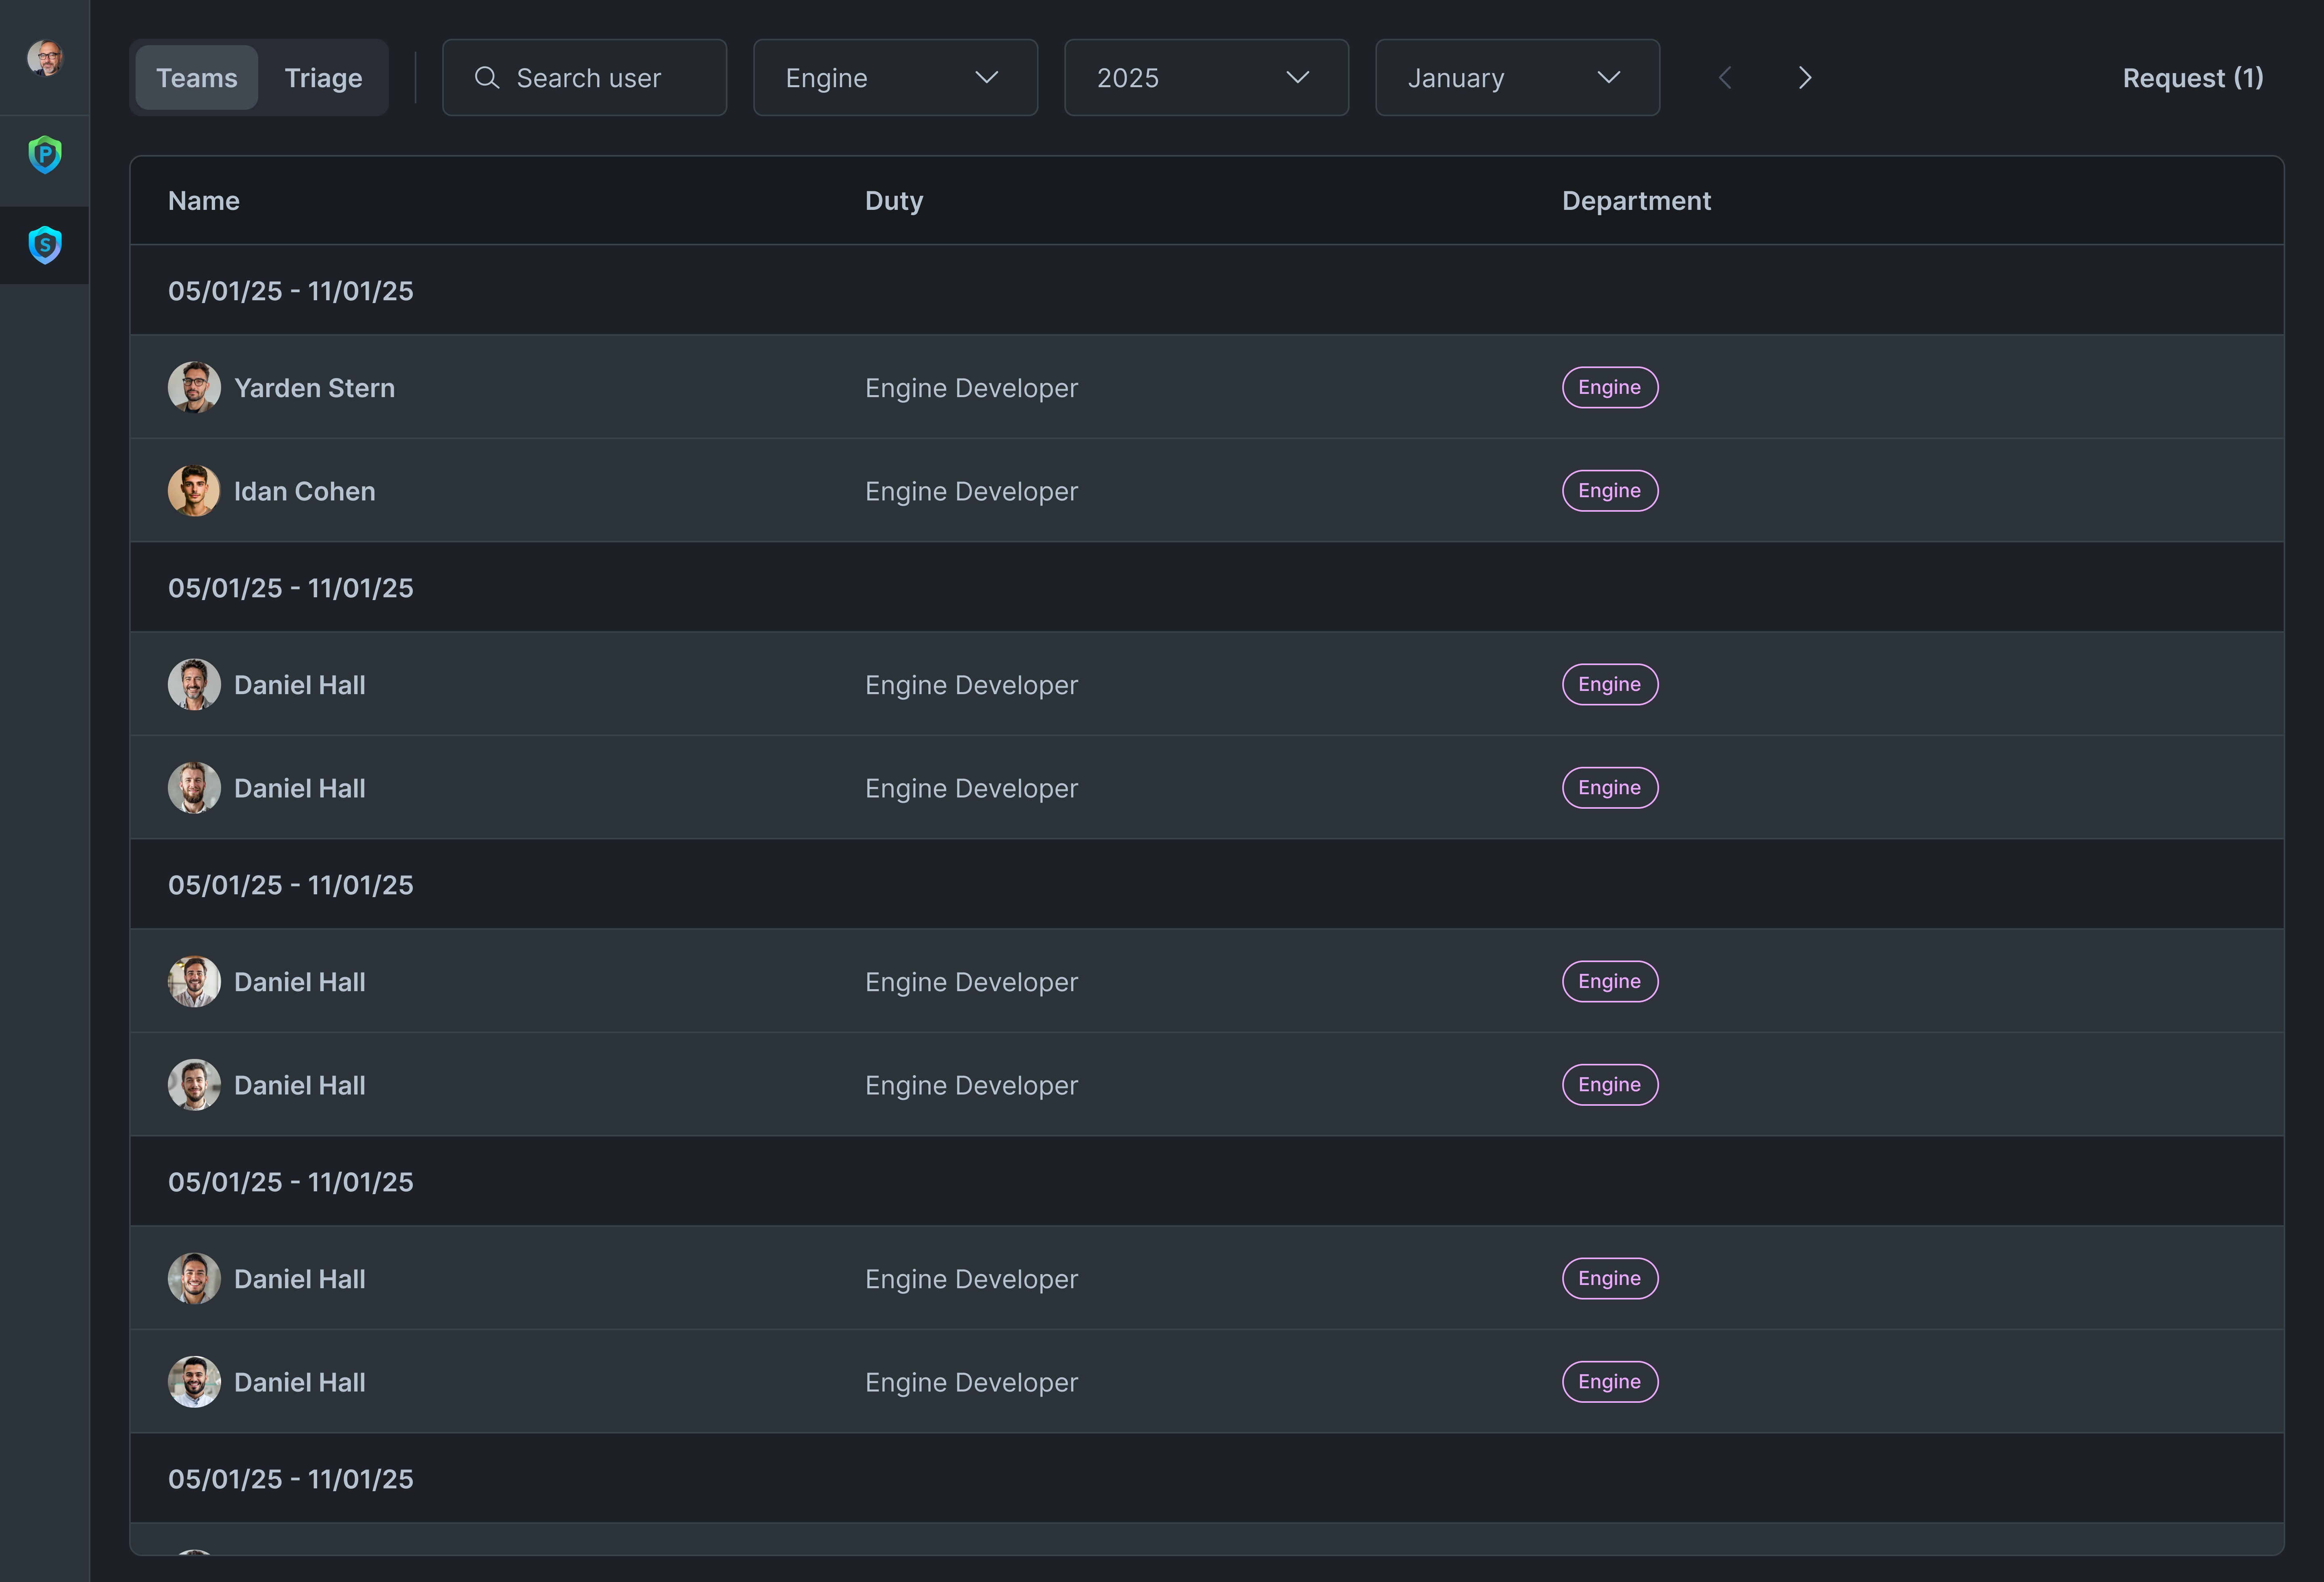Screen dimensions: 2324x1582
Task: Click the Duty column header
Action: (894, 201)
